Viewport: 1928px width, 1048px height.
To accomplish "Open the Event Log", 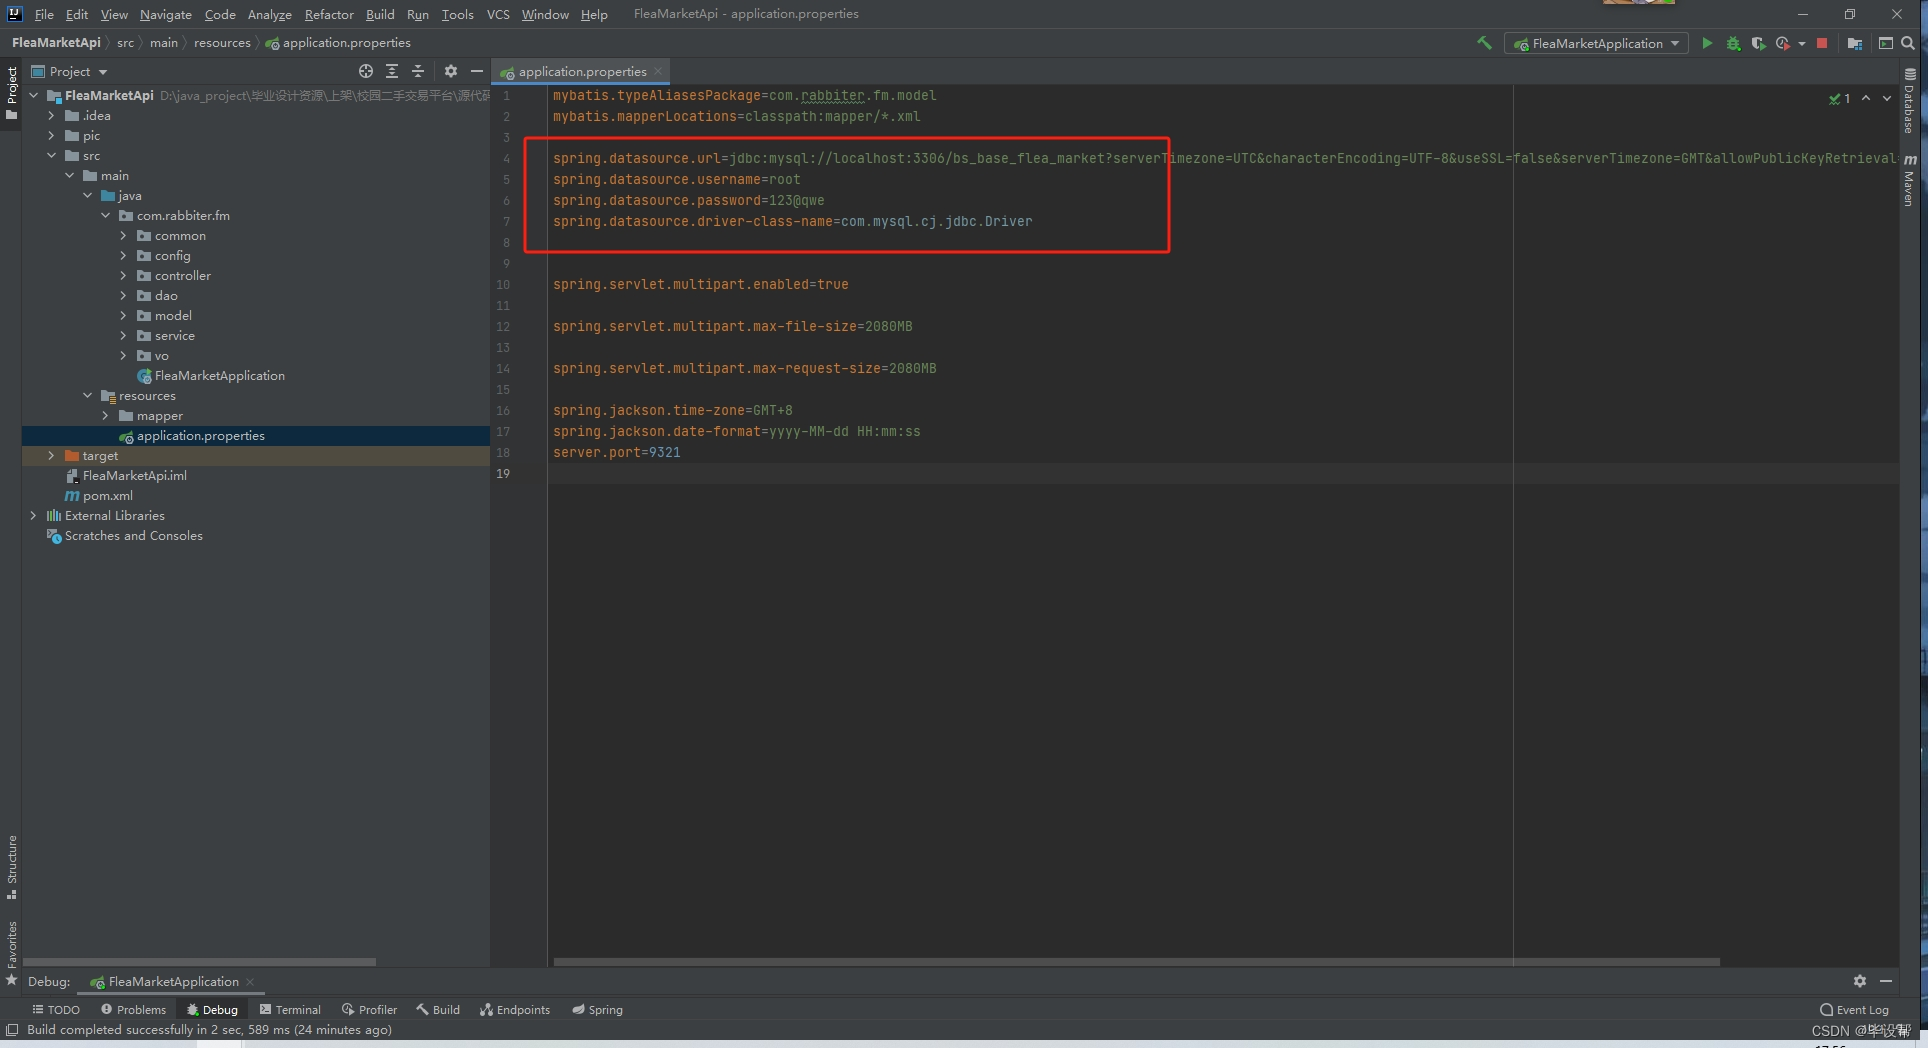I will (1854, 1010).
